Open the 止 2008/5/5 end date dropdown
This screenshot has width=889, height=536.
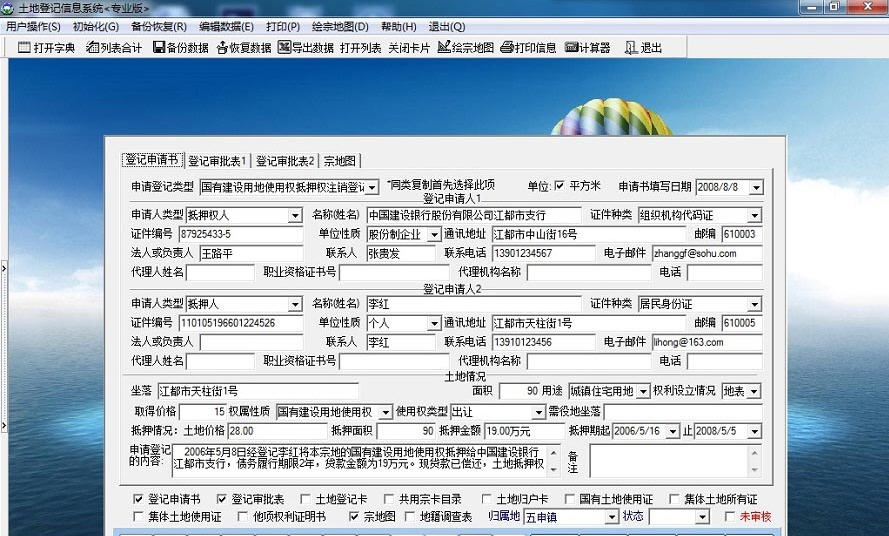[755, 432]
